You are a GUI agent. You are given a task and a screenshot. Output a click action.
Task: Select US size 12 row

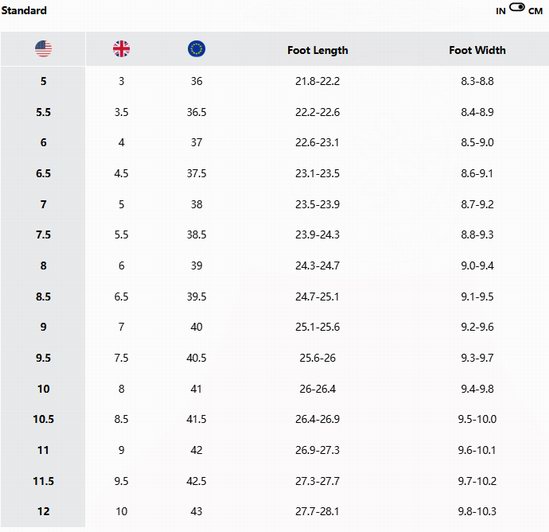pyautogui.click(x=274, y=511)
